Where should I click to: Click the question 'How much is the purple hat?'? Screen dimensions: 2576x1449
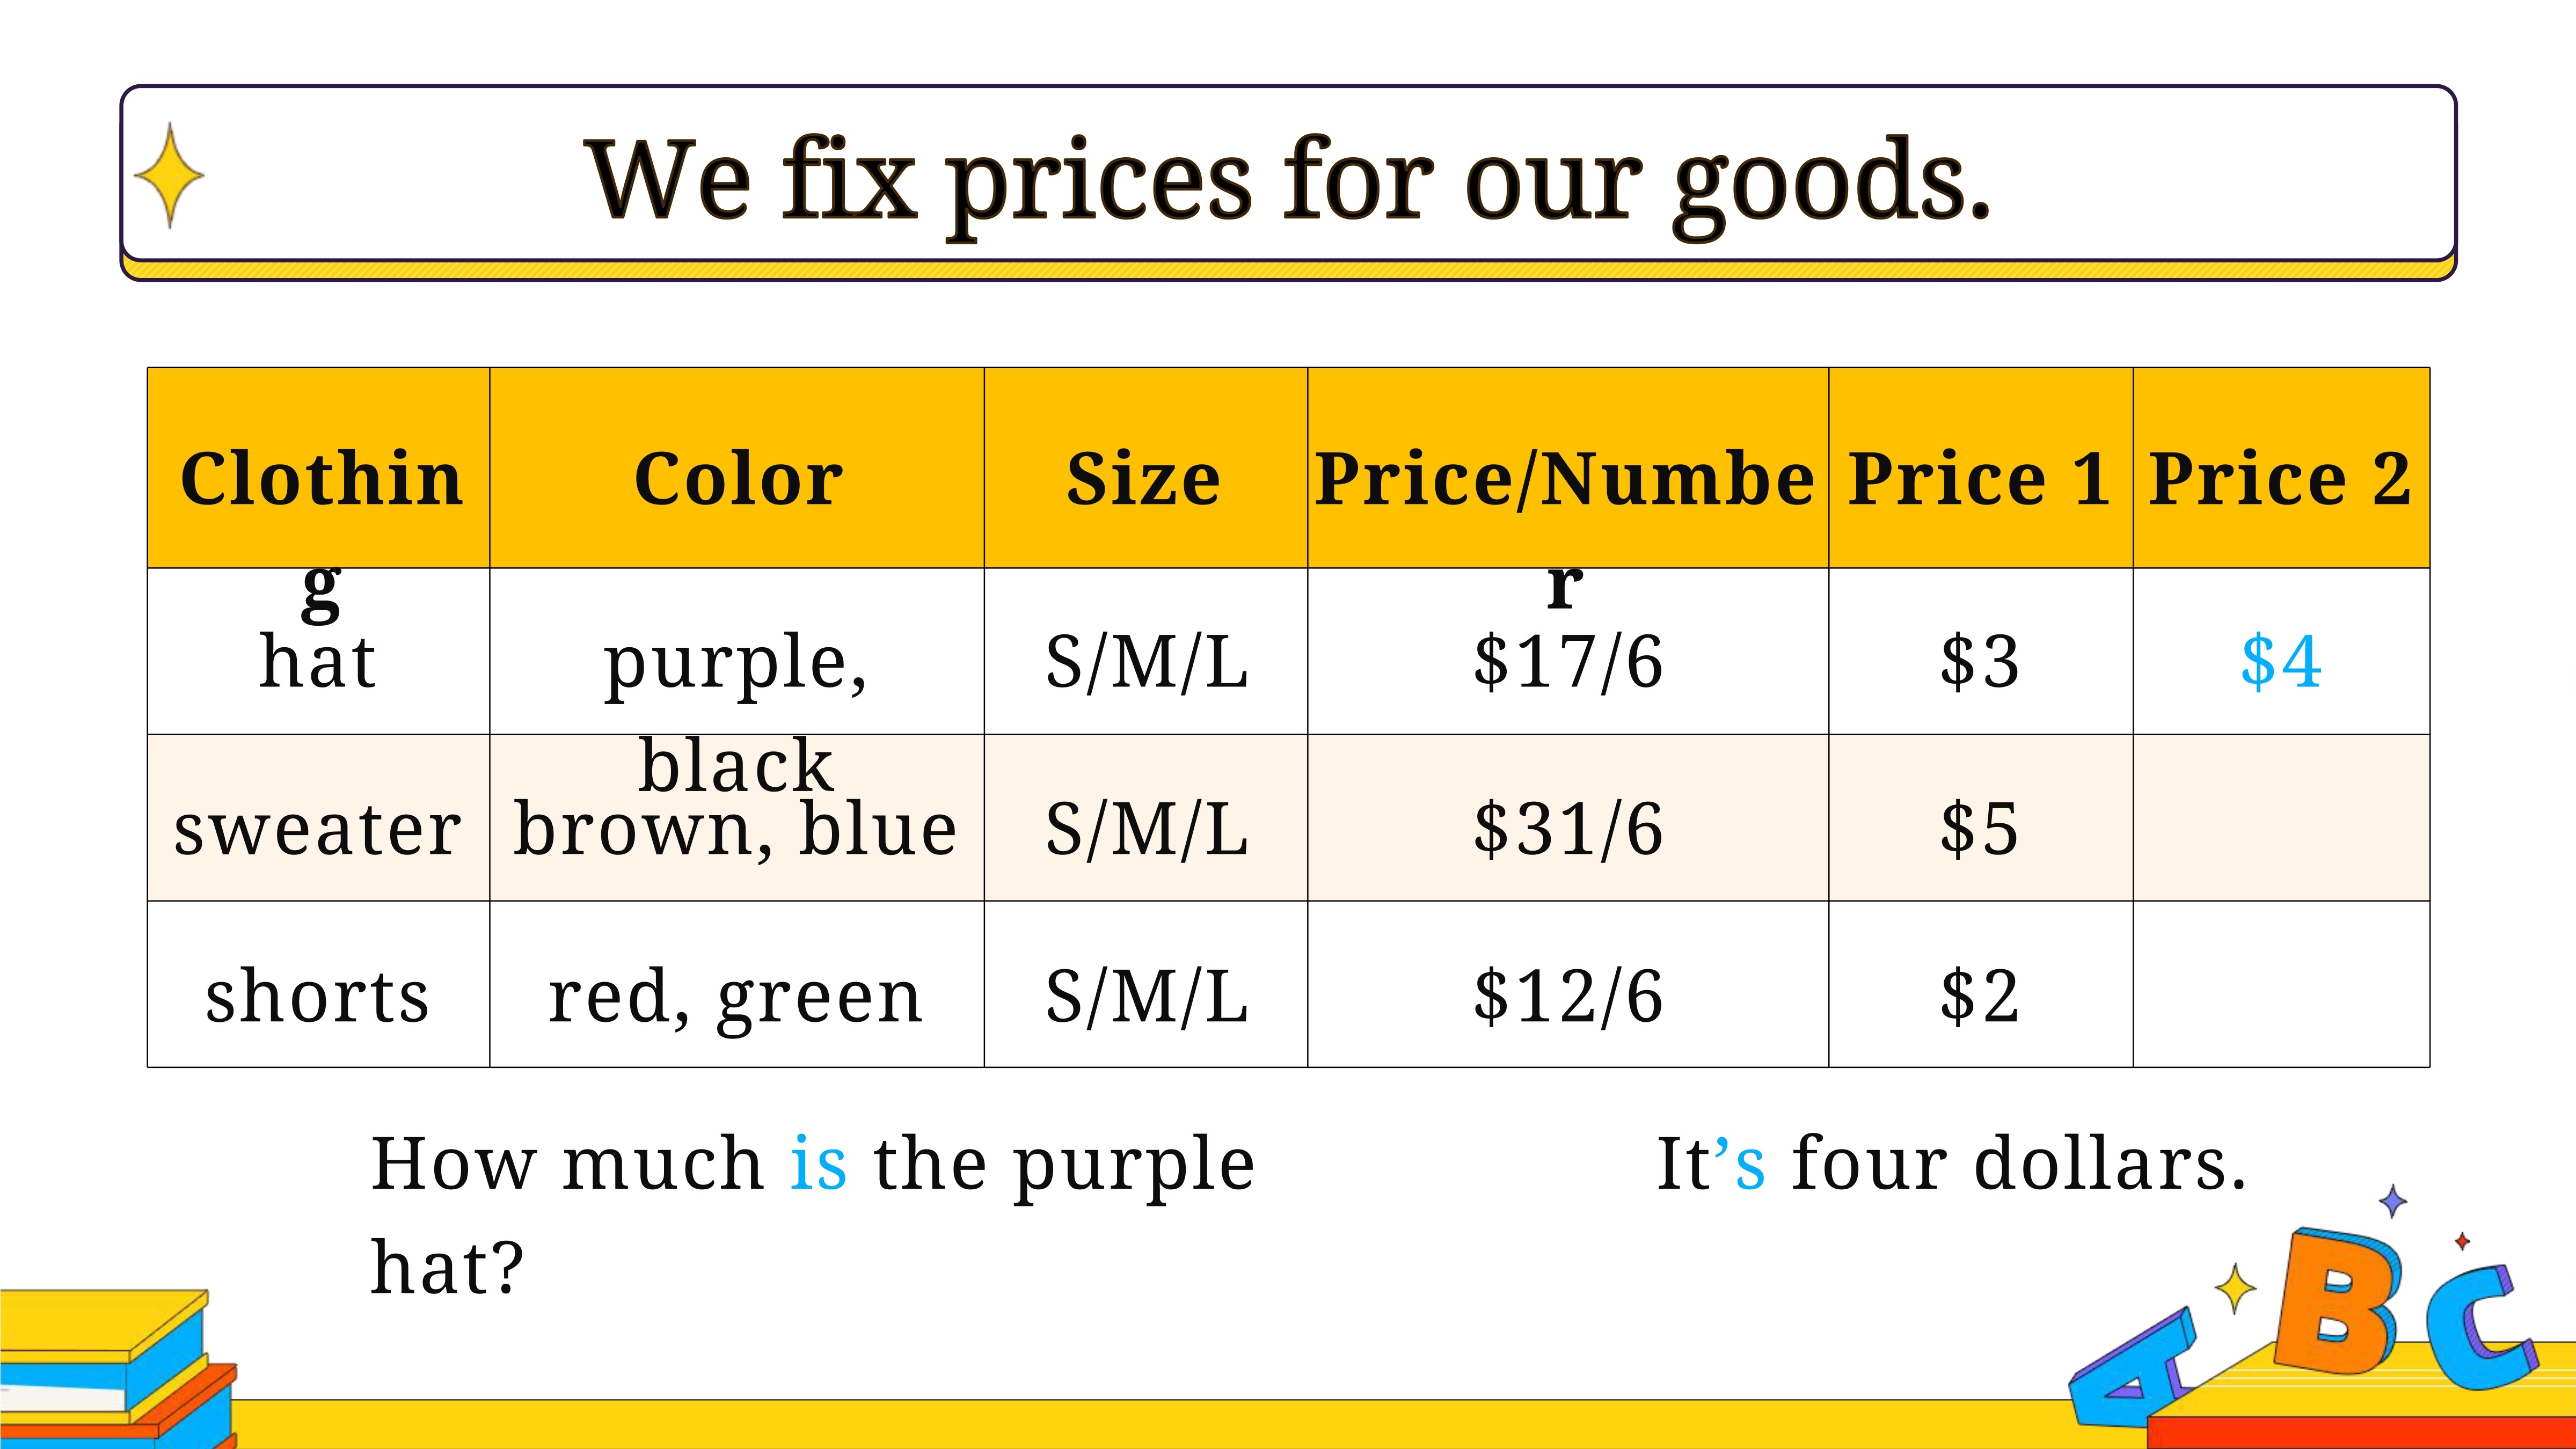[812, 1214]
